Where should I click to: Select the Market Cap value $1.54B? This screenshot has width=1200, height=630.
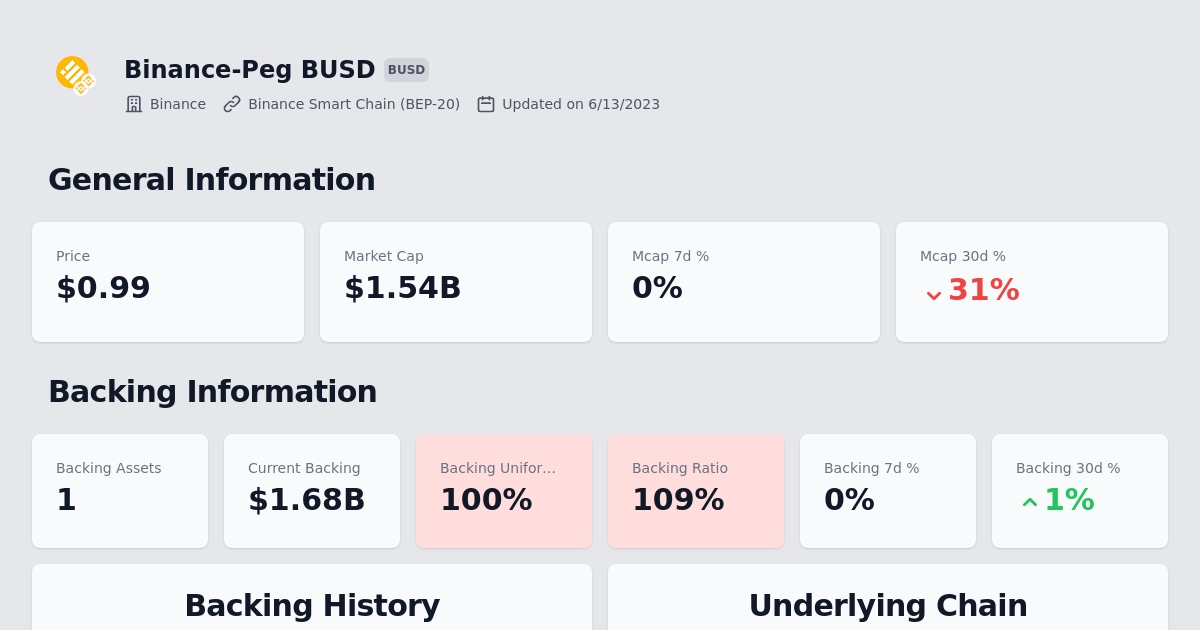coord(403,288)
